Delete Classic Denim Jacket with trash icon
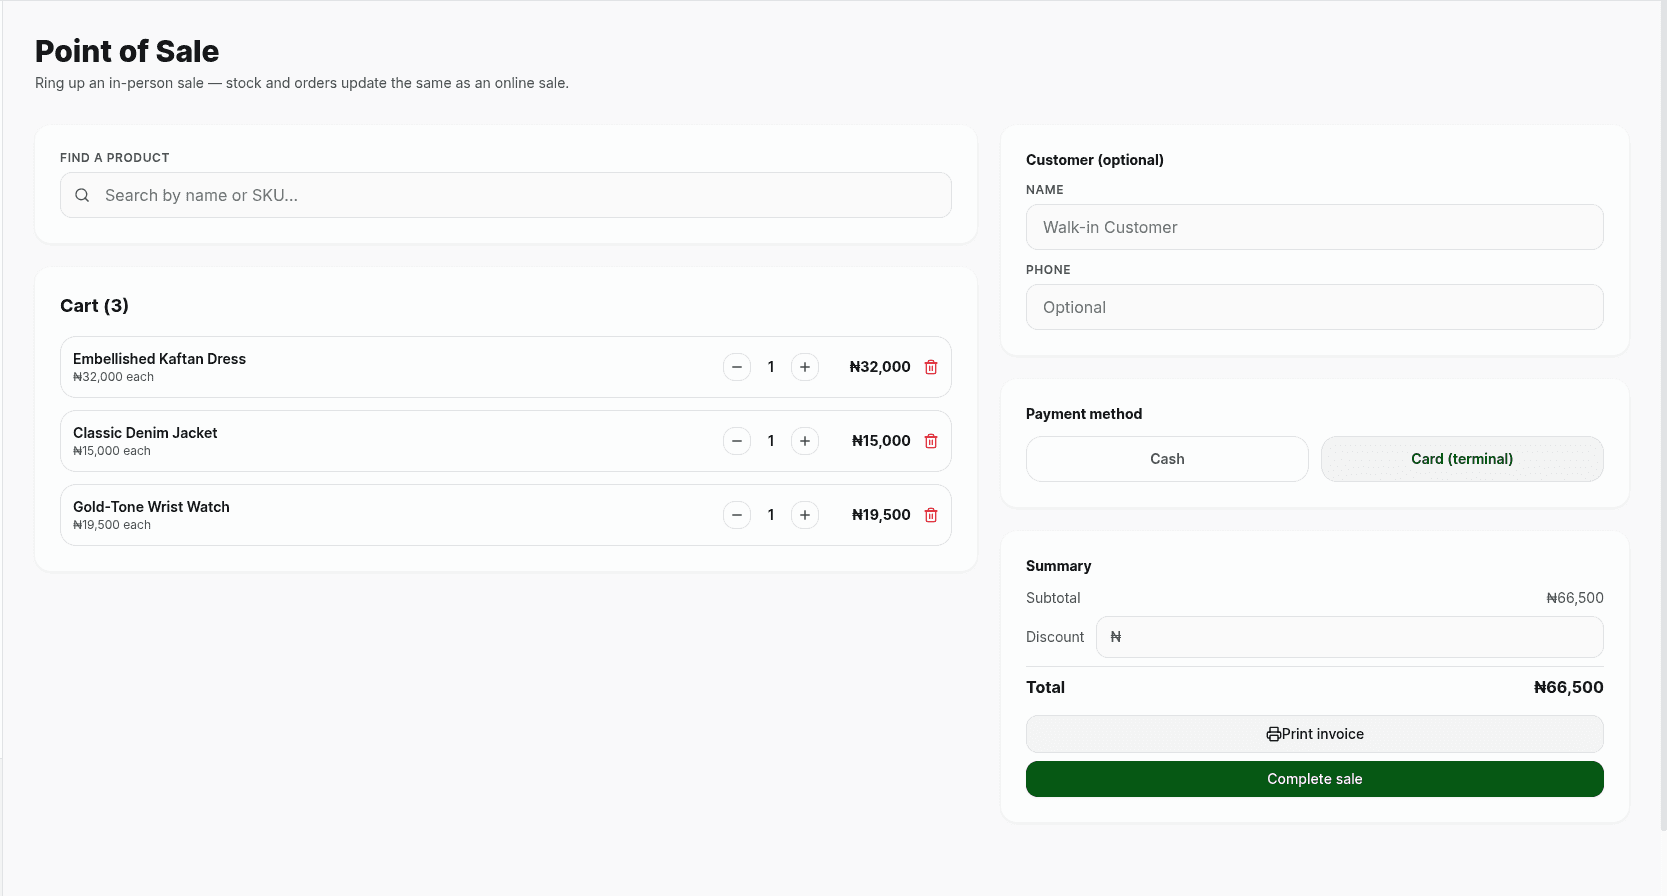Viewport: 1667px width, 896px height. click(x=931, y=441)
